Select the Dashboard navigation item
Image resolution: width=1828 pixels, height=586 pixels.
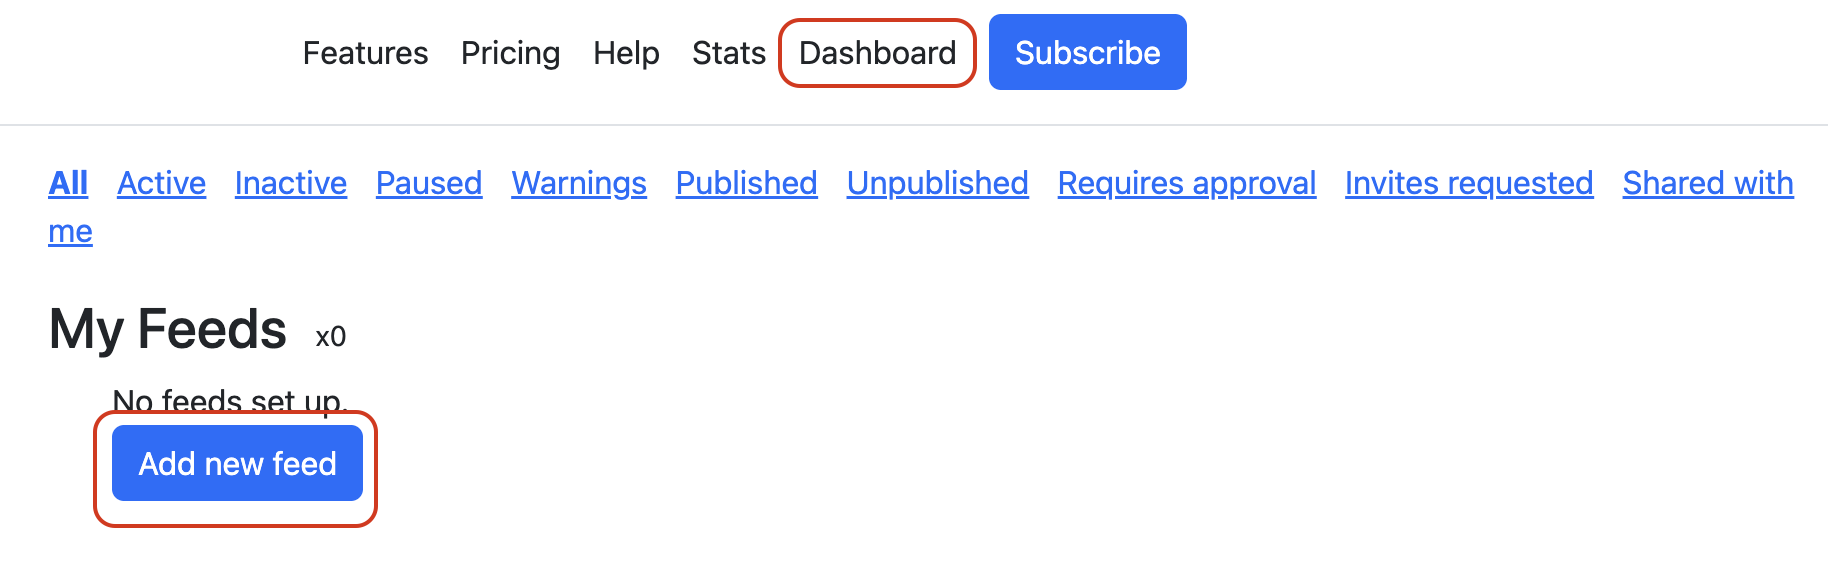click(878, 53)
